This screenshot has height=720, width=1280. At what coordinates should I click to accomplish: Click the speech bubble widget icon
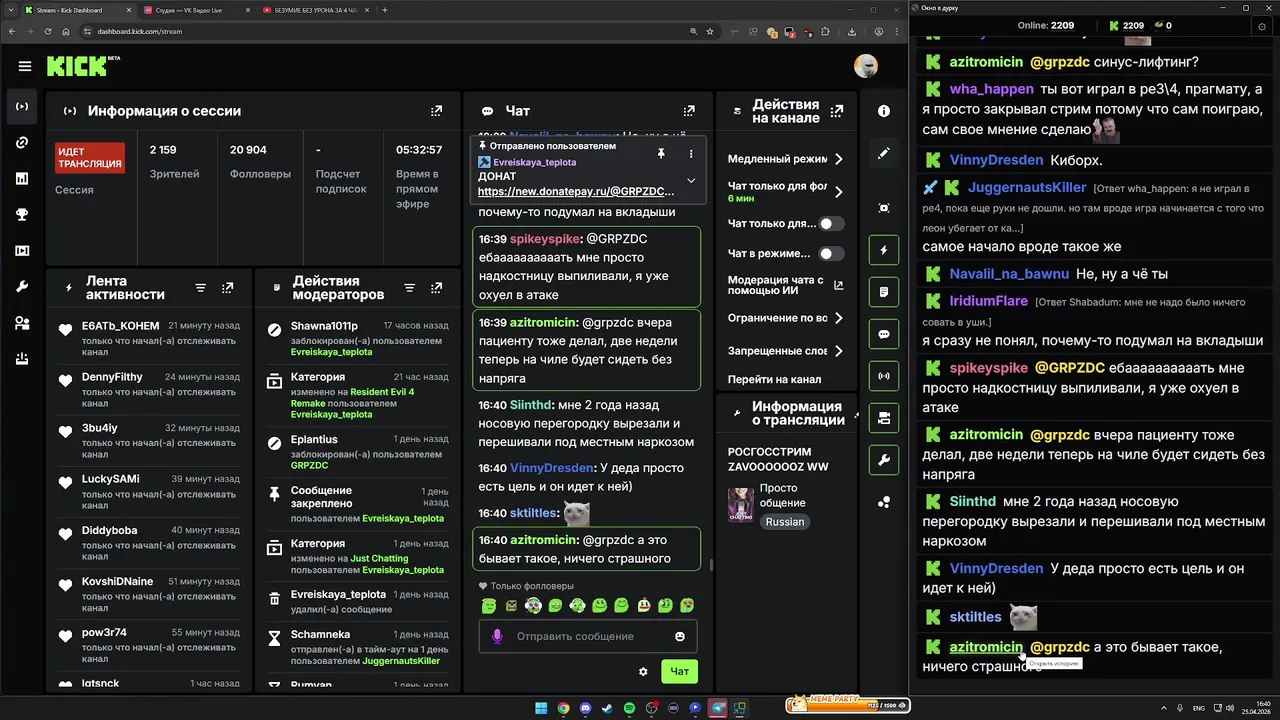pos(884,334)
